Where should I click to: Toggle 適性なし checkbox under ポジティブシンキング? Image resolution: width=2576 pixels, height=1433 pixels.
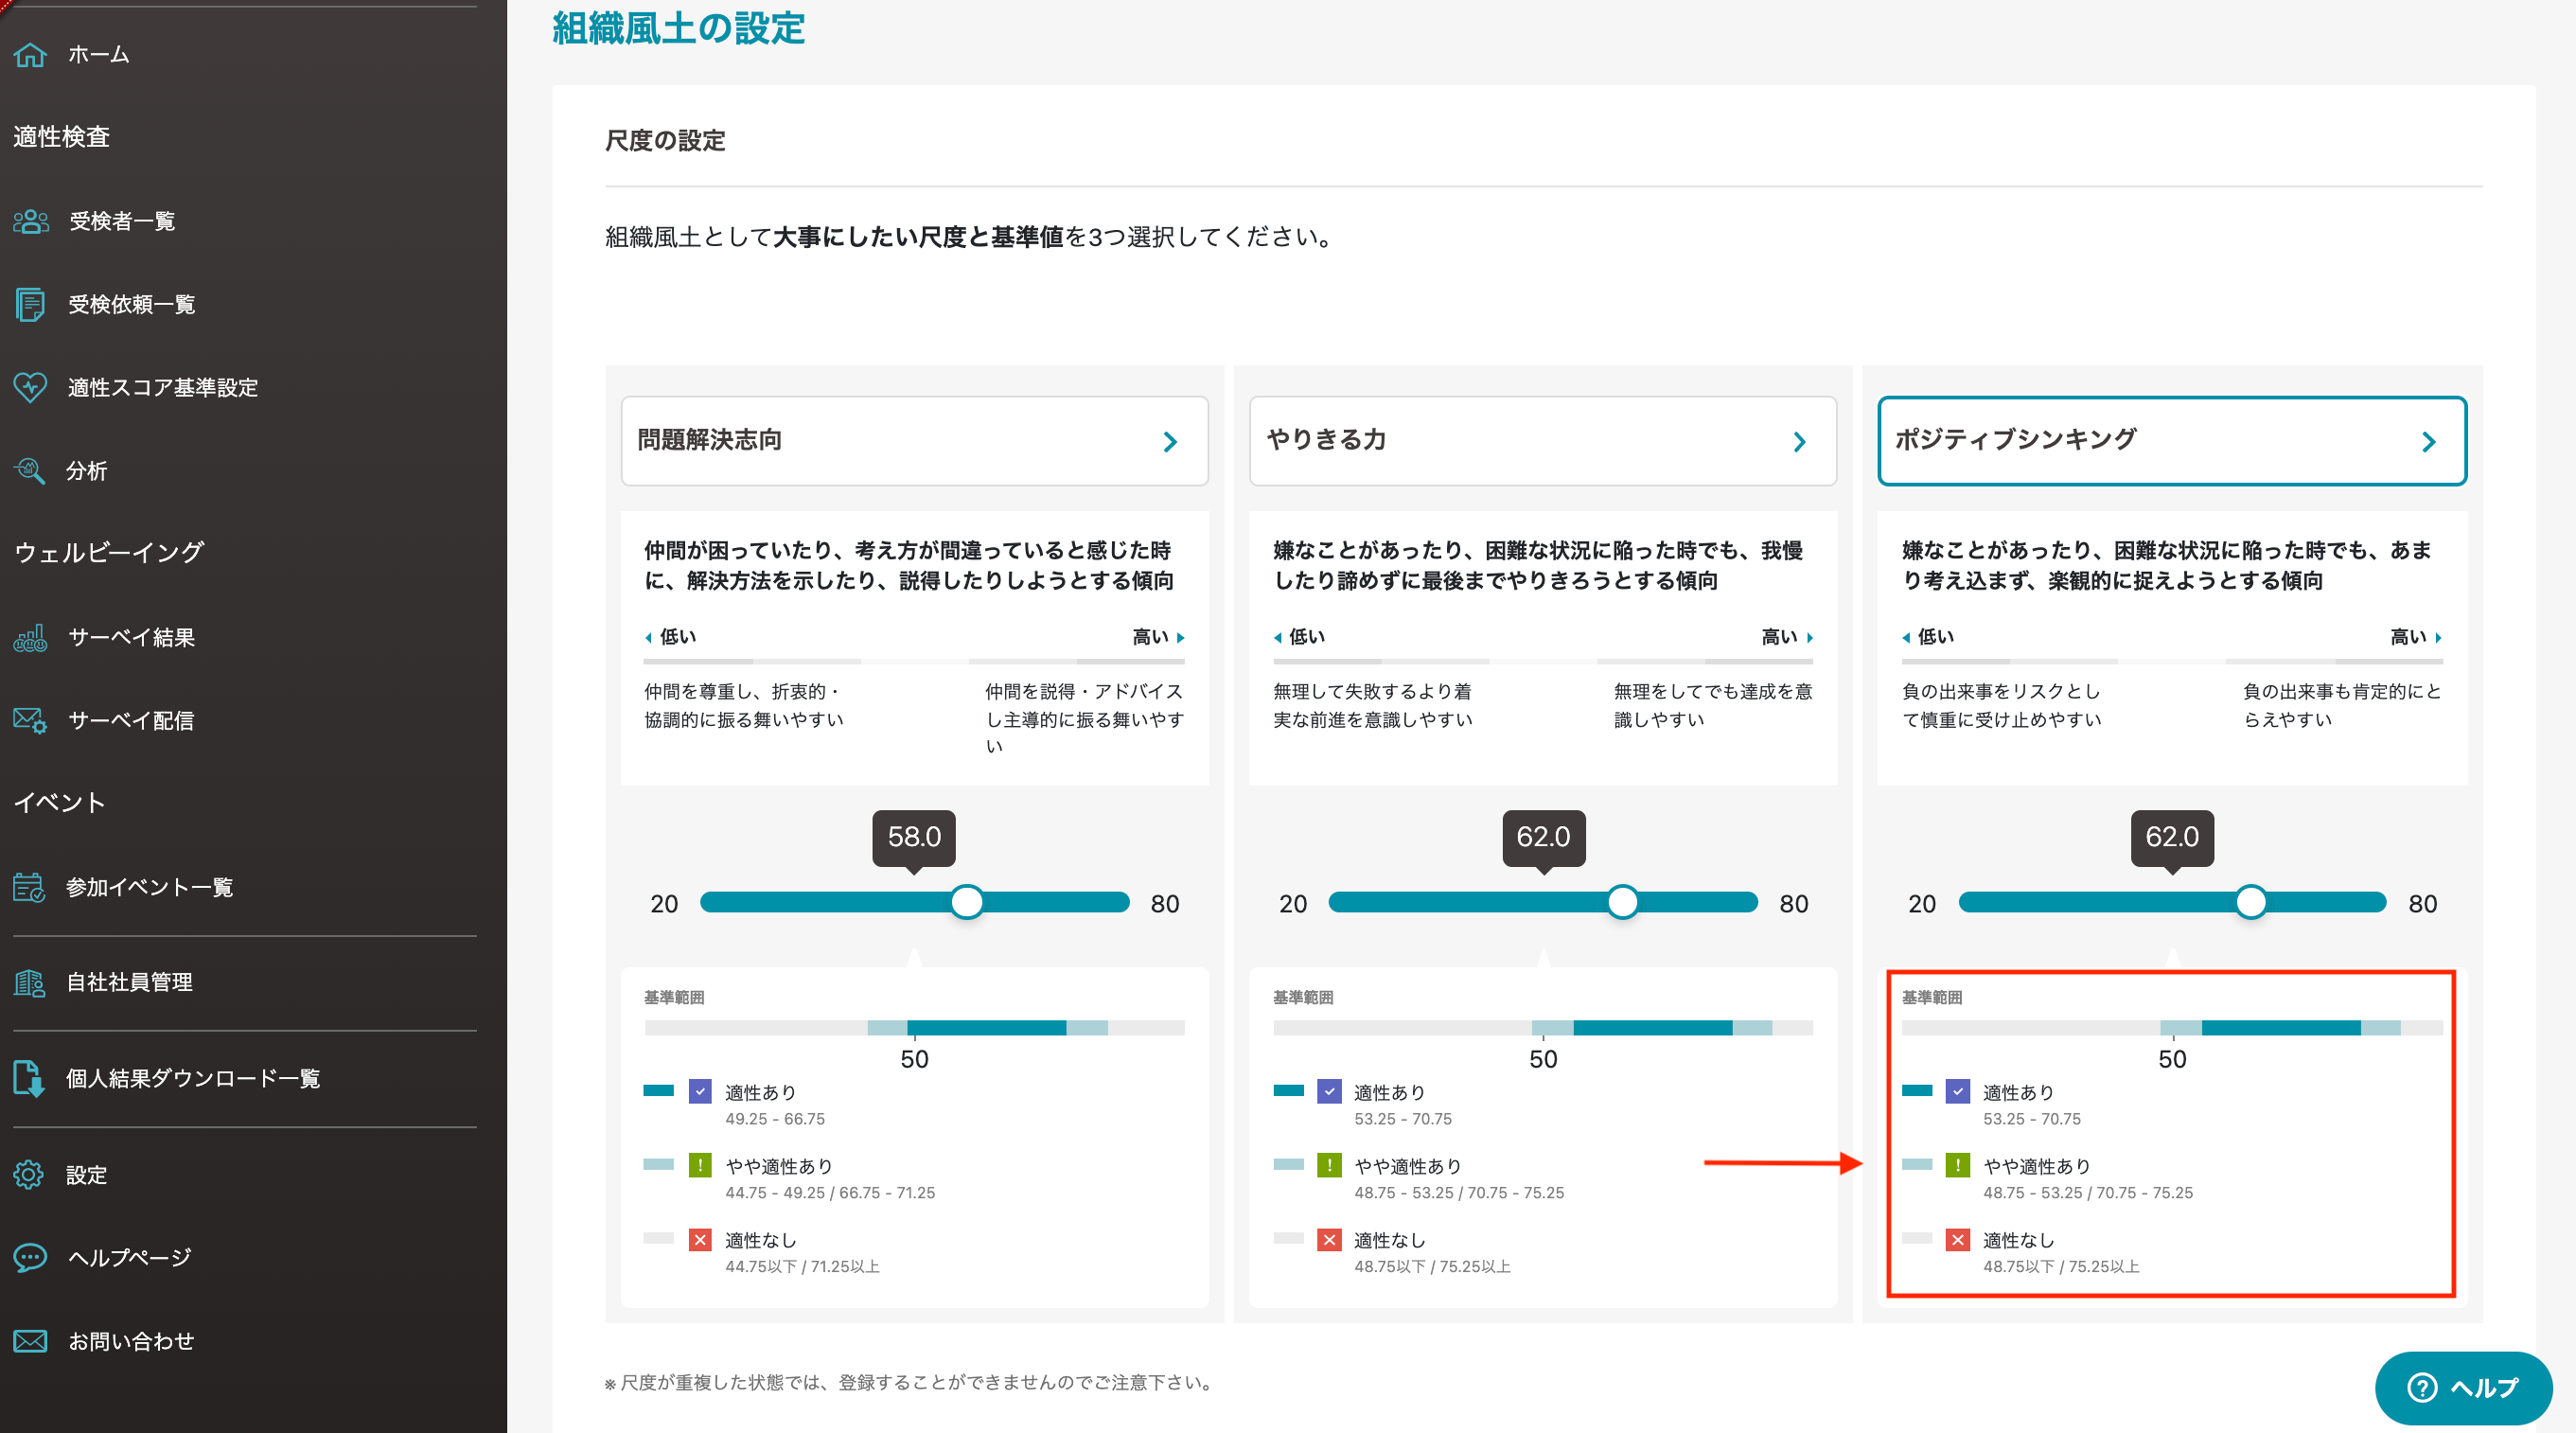(x=1957, y=1240)
